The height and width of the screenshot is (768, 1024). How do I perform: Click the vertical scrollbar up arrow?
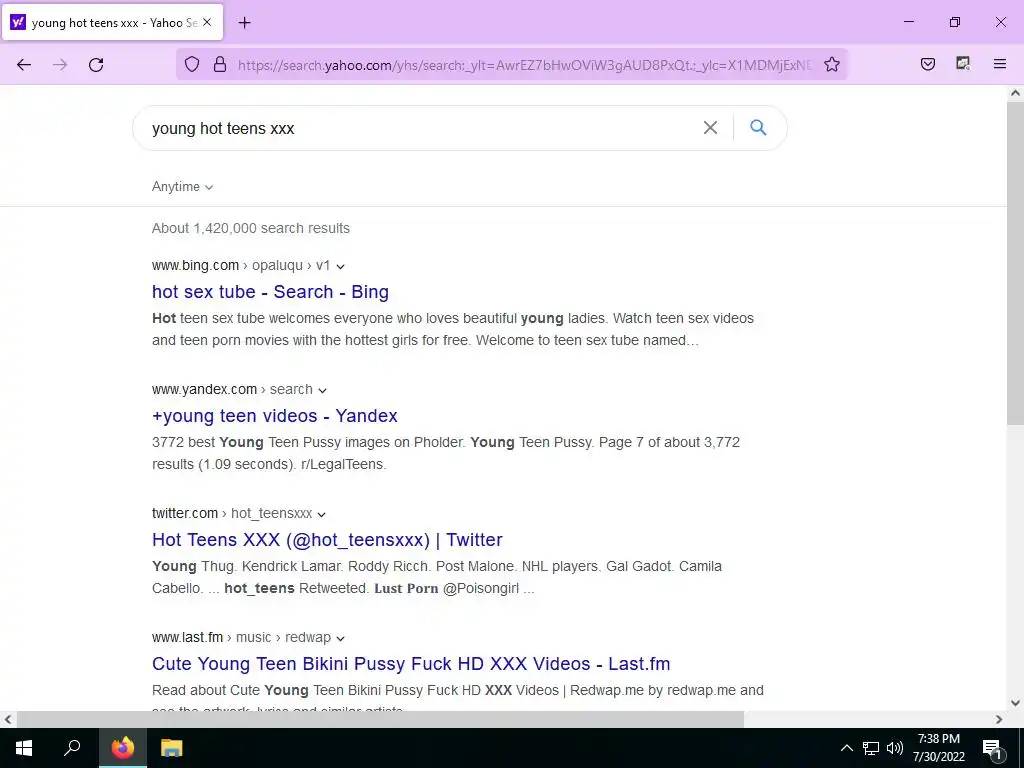tap(1015, 93)
